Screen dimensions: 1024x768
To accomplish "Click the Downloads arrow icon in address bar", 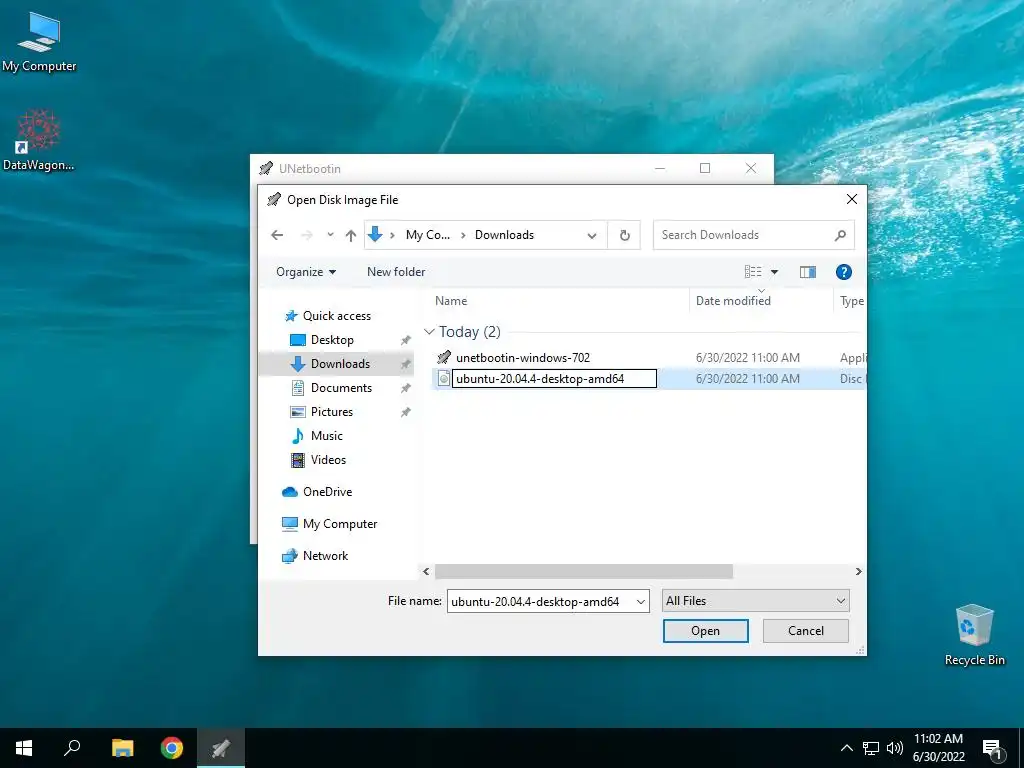I will pos(375,234).
